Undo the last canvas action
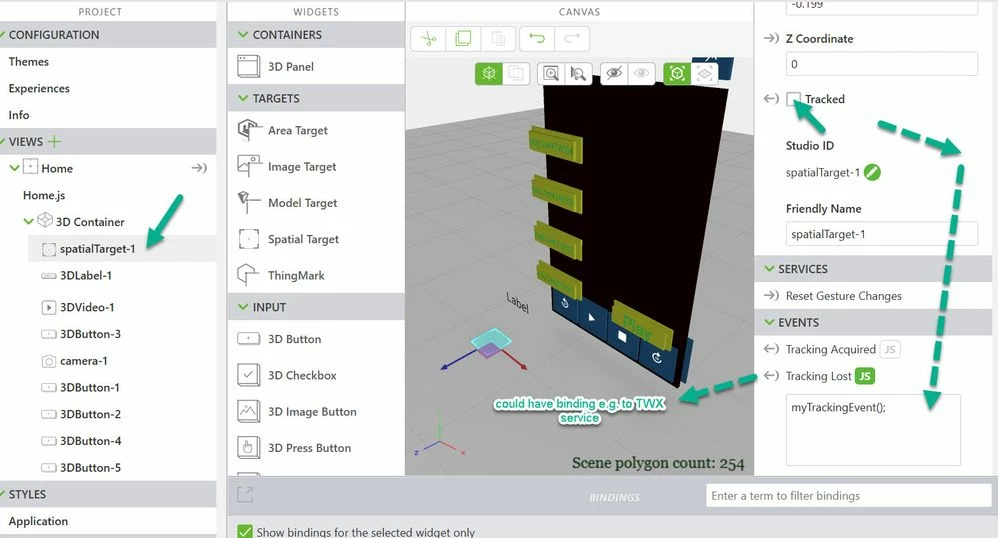Viewport: 998px width, 538px height. (537, 39)
